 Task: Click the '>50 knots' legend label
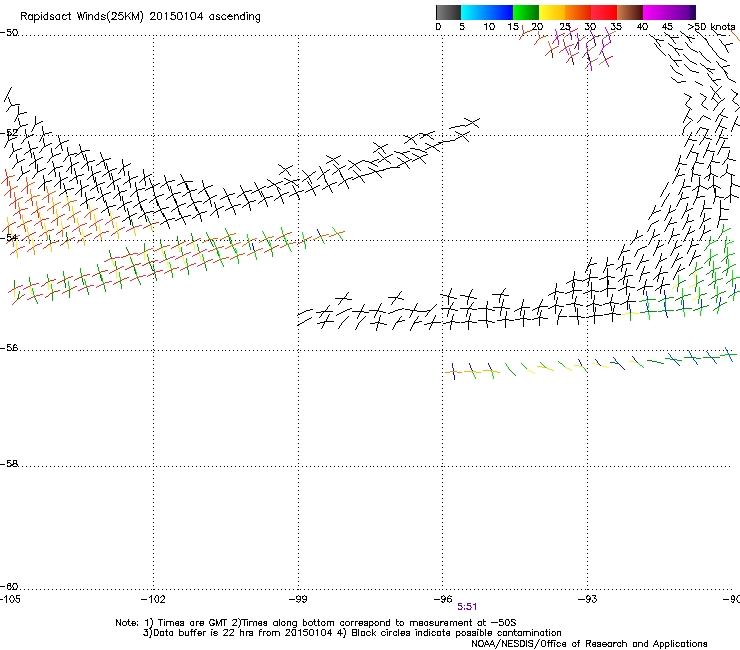(711, 26)
